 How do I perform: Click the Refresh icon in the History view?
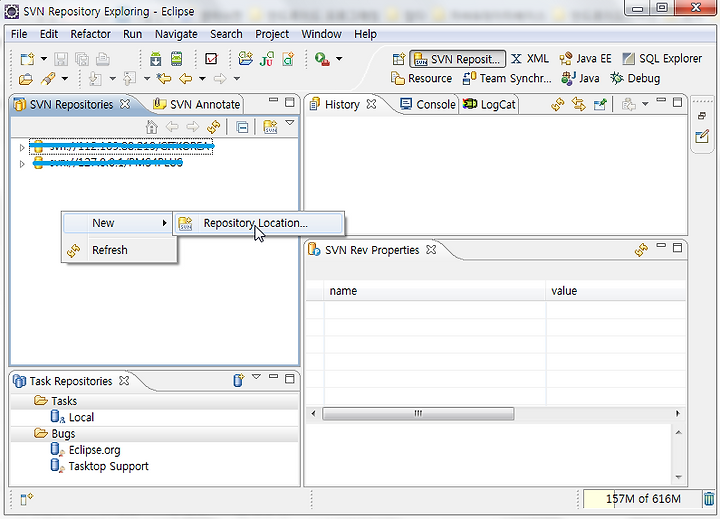pyautogui.click(x=557, y=105)
